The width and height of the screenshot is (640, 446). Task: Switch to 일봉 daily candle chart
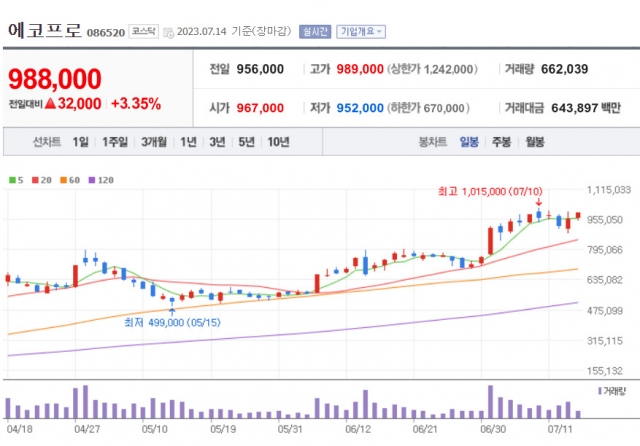[x=469, y=142]
